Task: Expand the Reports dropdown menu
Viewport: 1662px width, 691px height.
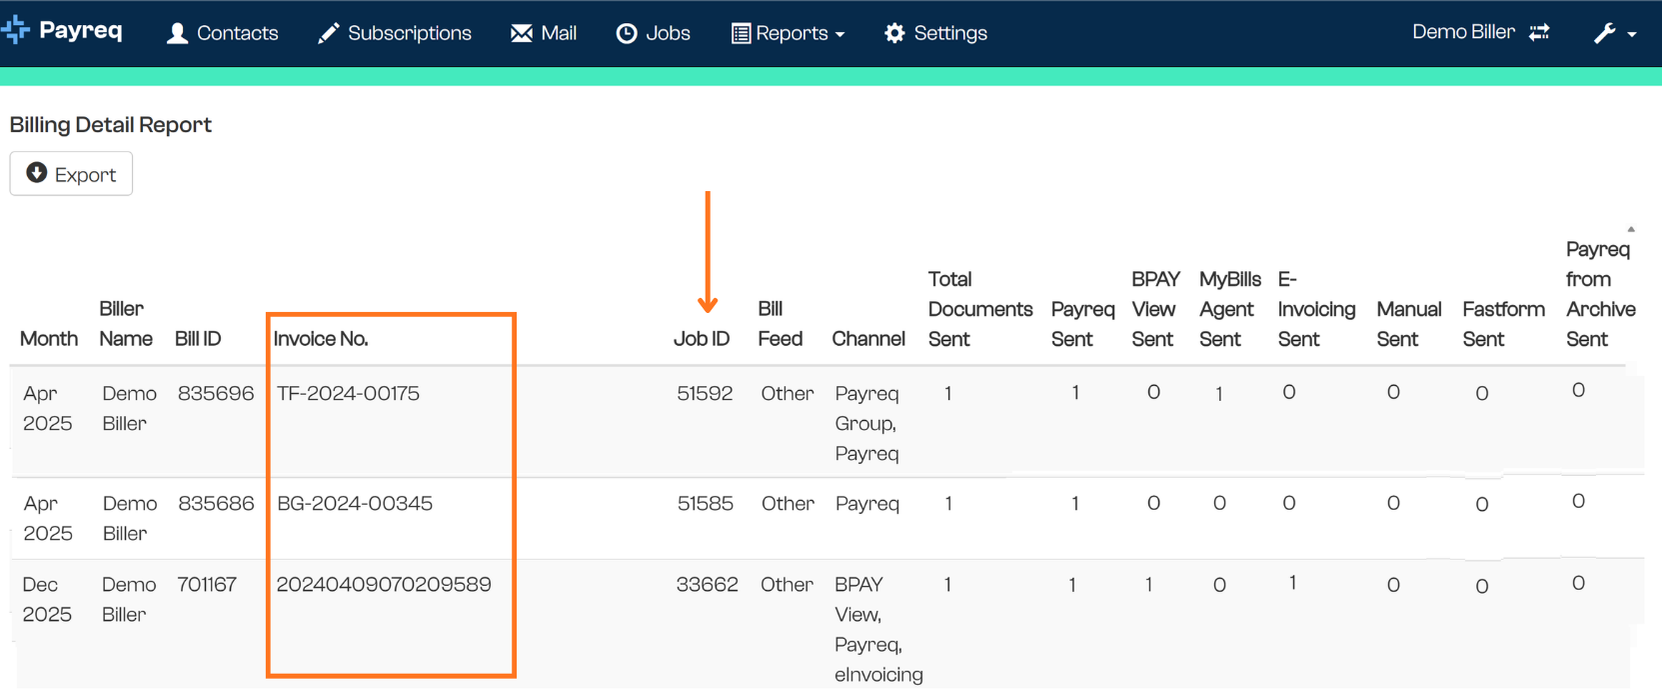Action: [788, 33]
